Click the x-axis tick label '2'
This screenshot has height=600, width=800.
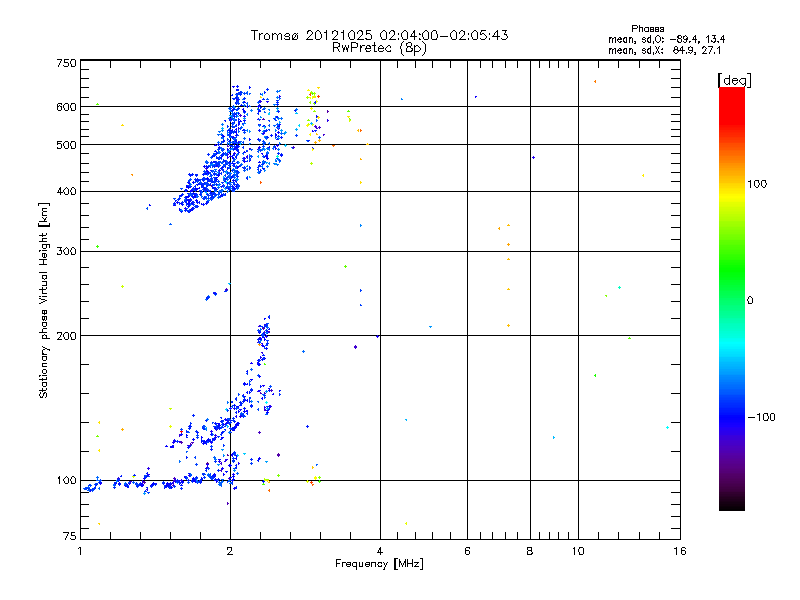point(230,551)
